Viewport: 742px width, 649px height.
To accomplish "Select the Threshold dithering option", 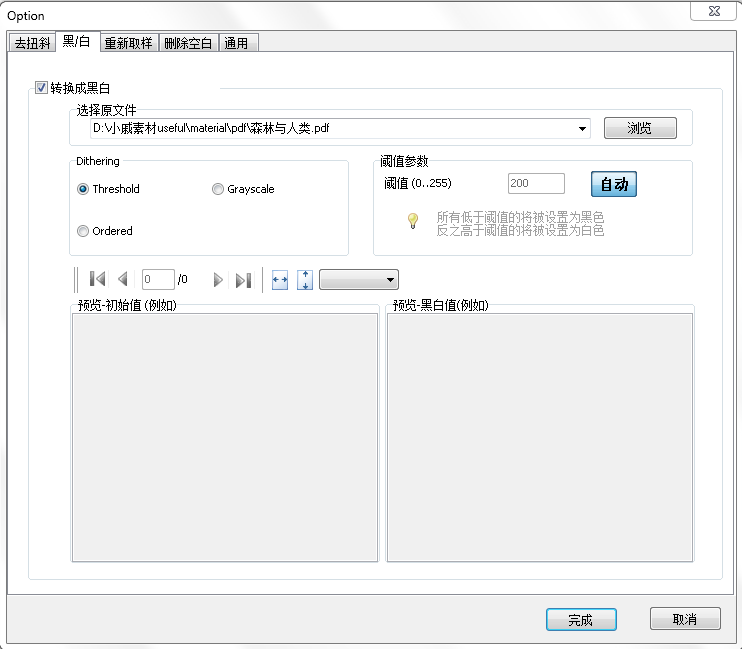I will [x=83, y=189].
